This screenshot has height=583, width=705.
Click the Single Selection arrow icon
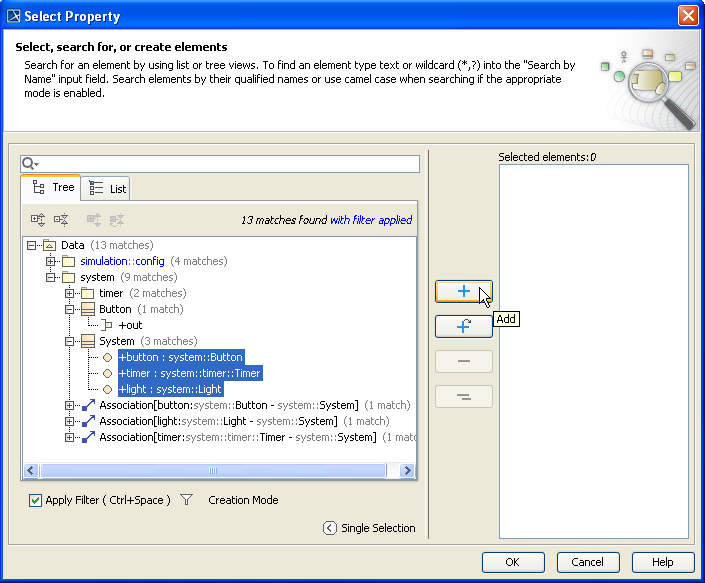point(329,528)
